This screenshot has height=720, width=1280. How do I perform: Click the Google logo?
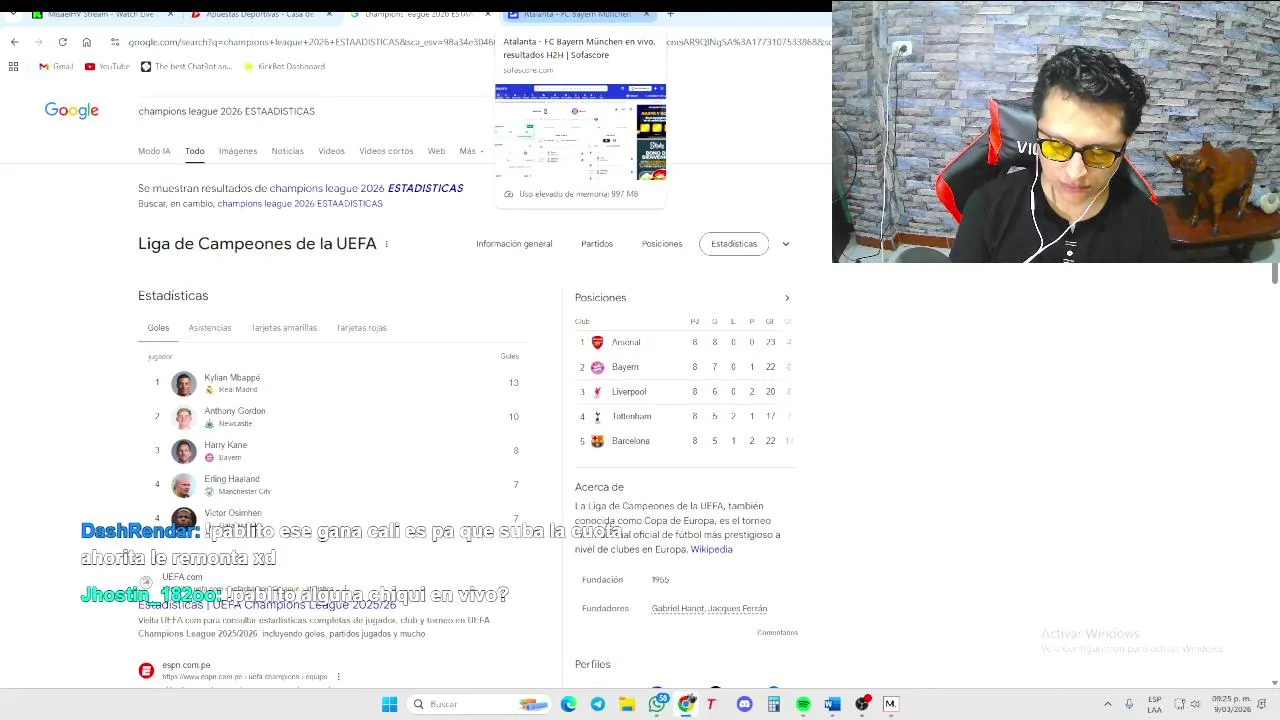pyautogui.click(x=71, y=111)
